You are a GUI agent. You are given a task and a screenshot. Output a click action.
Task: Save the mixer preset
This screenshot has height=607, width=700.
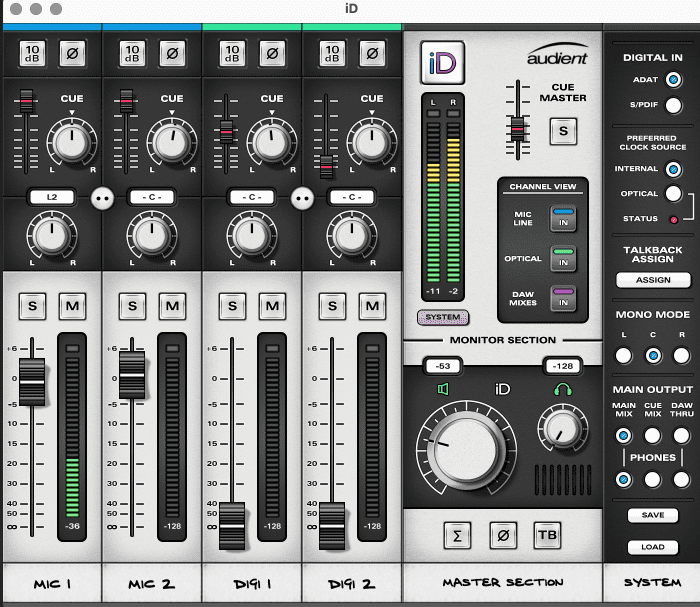coord(653,515)
